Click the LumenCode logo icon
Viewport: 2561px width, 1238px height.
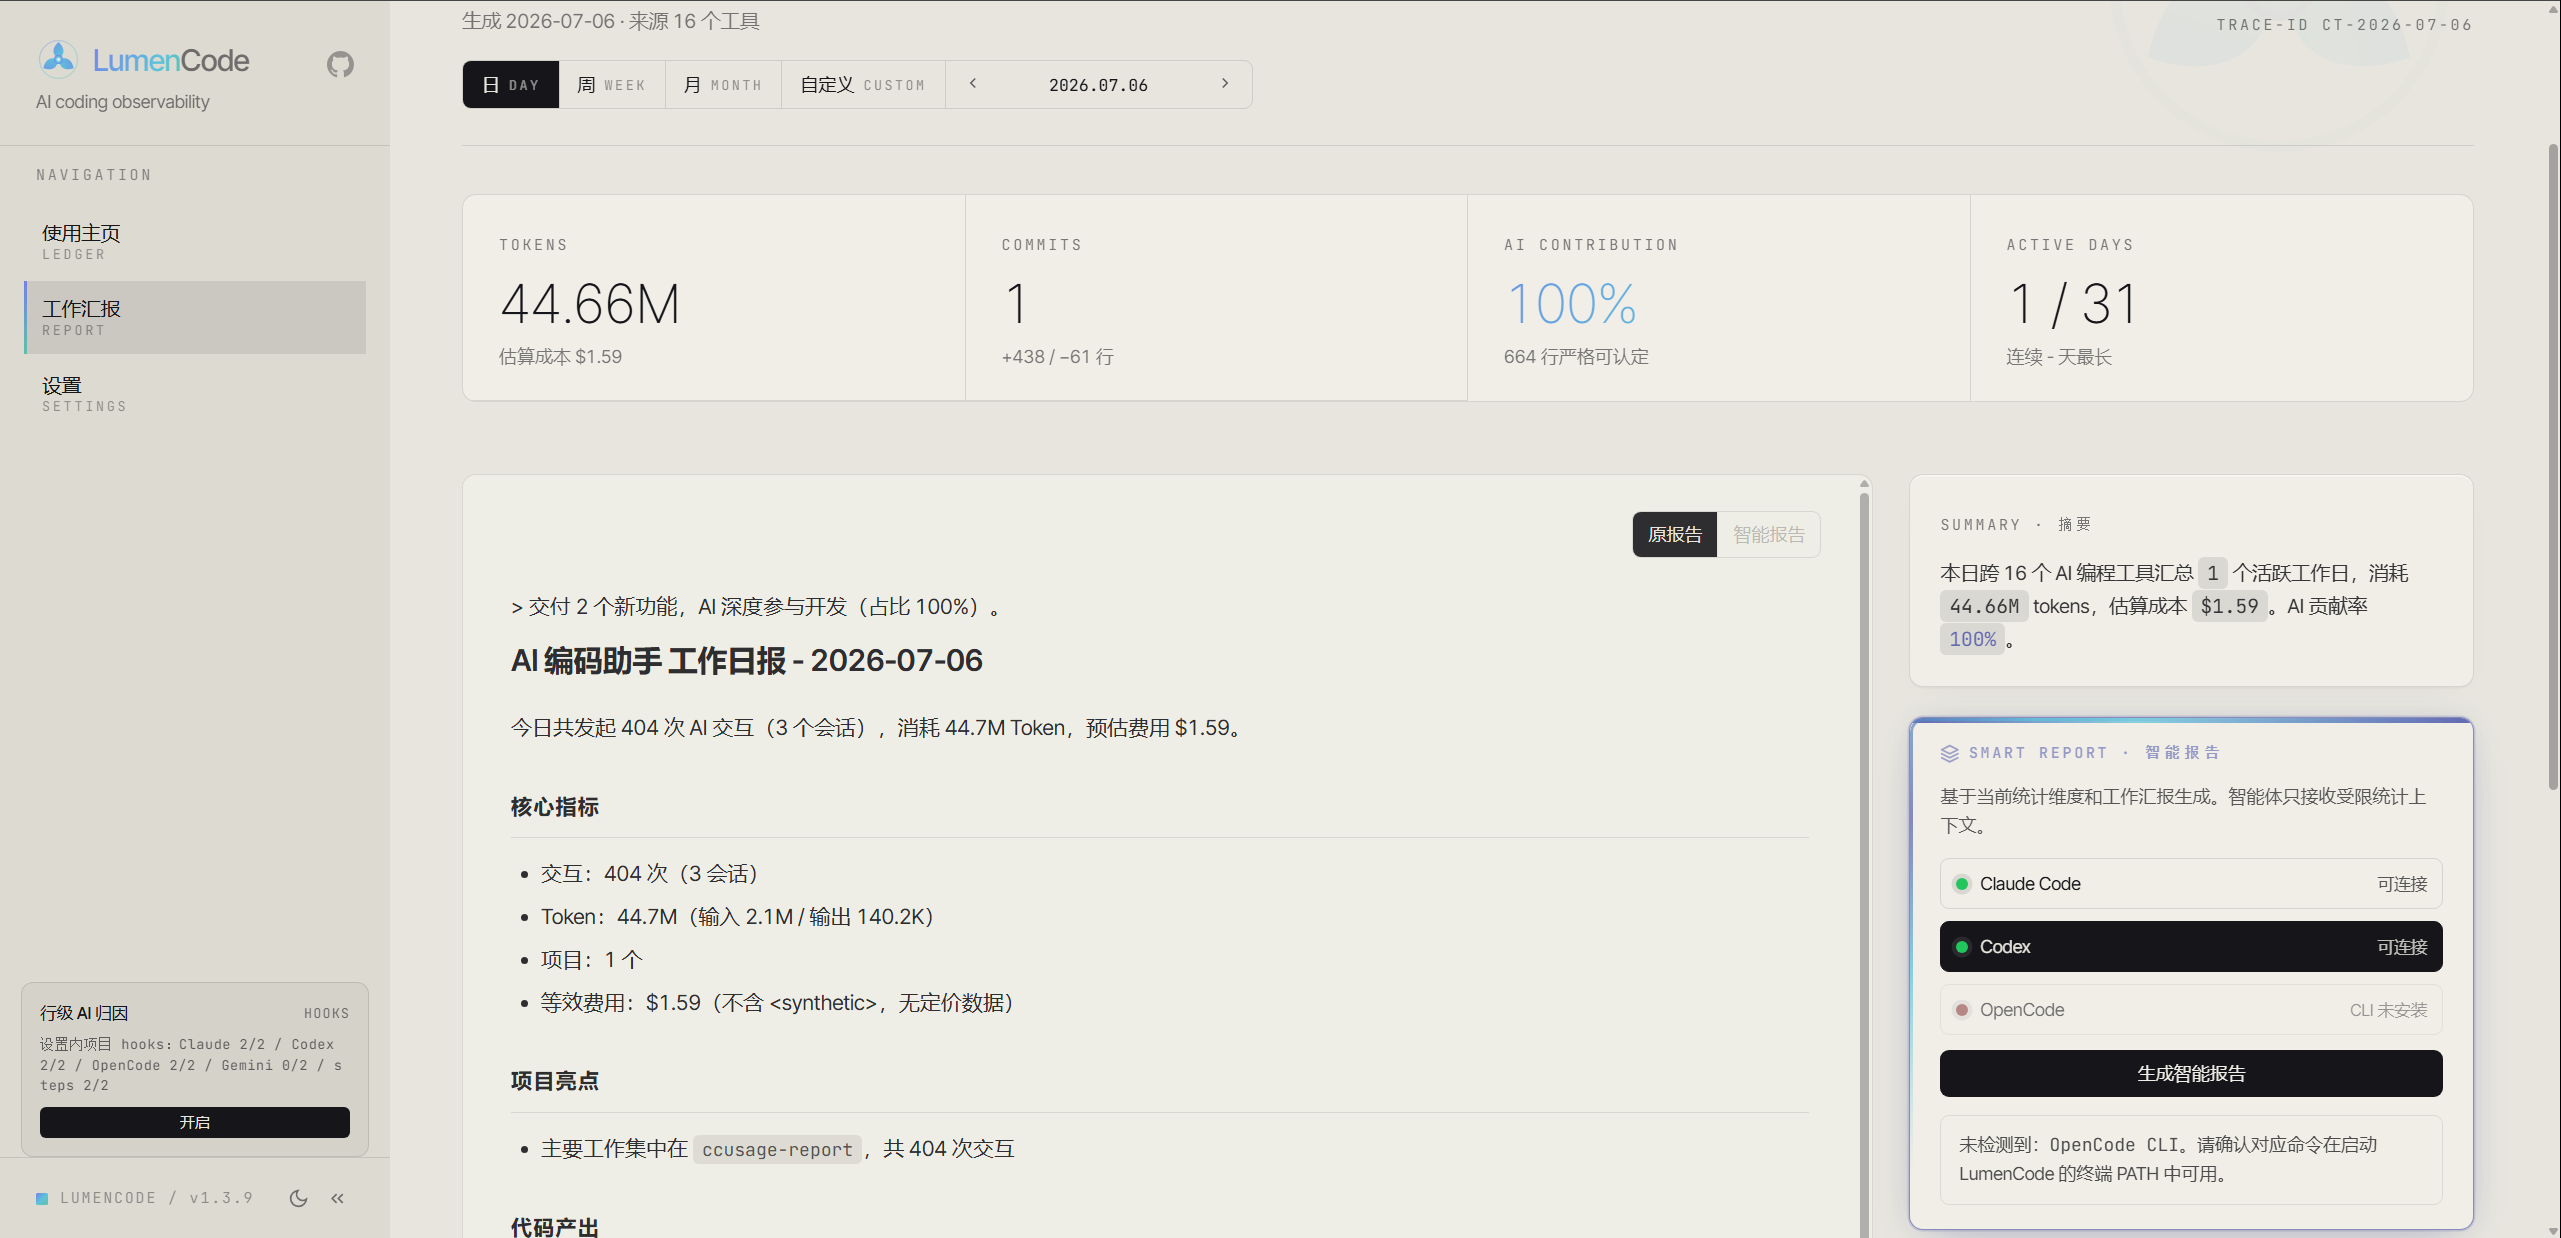58,60
